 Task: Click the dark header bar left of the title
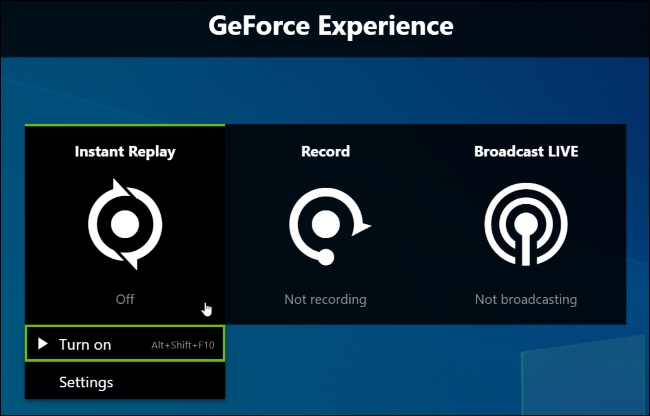pyautogui.click(x=100, y=26)
